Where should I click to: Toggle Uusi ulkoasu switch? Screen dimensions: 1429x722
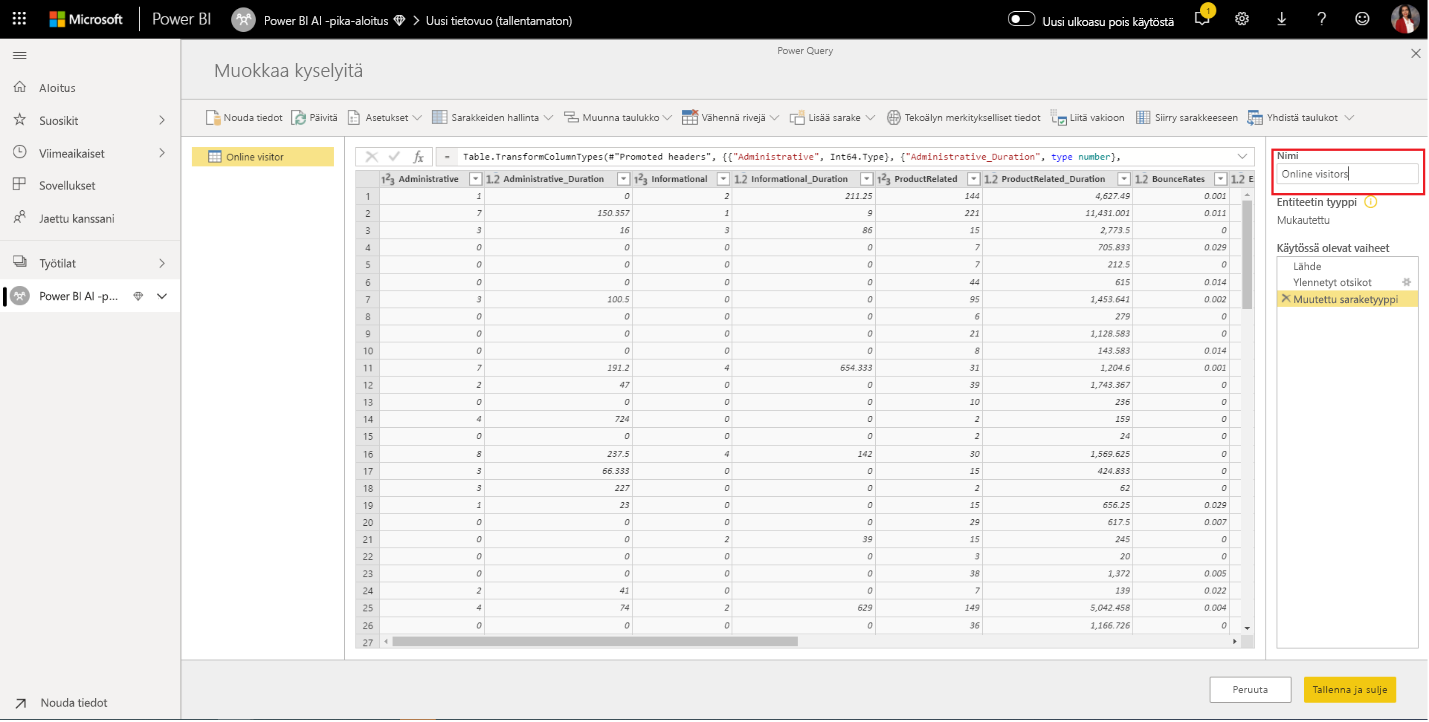pyautogui.click(x=1021, y=19)
